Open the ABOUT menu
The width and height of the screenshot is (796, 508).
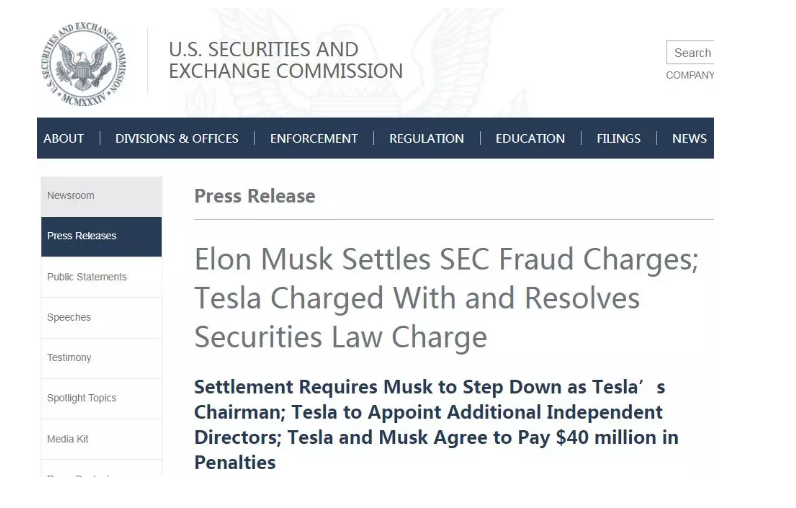pos(64,139)
